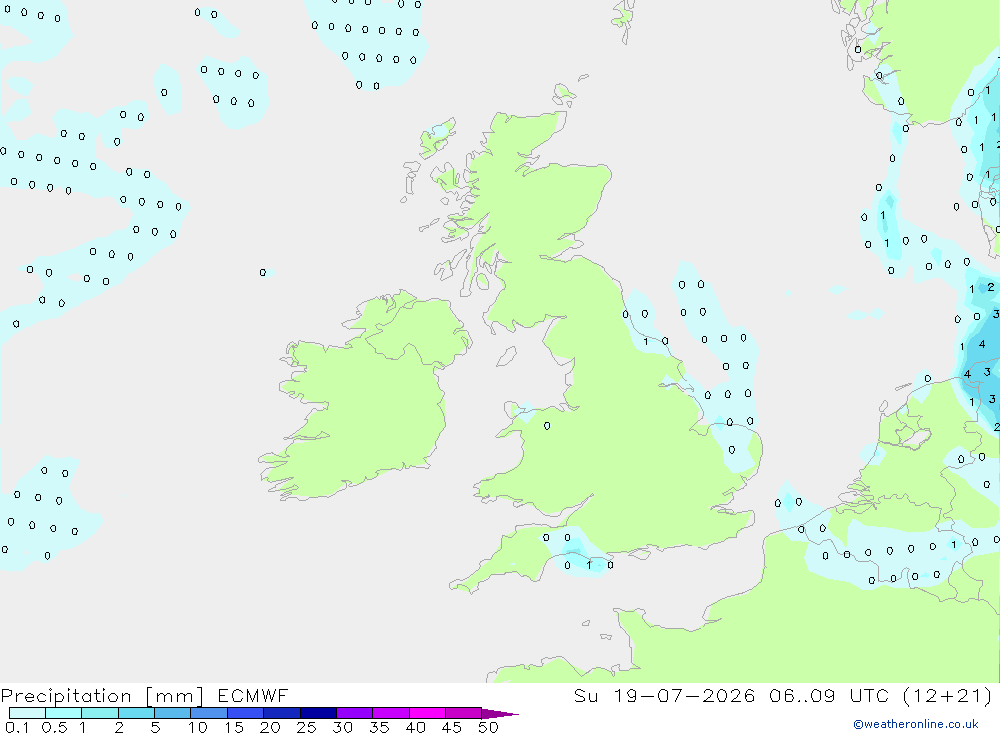This screenshot has height=733, width=1000.
Task: Click the "30" legend value
Action: pos(342,727)
